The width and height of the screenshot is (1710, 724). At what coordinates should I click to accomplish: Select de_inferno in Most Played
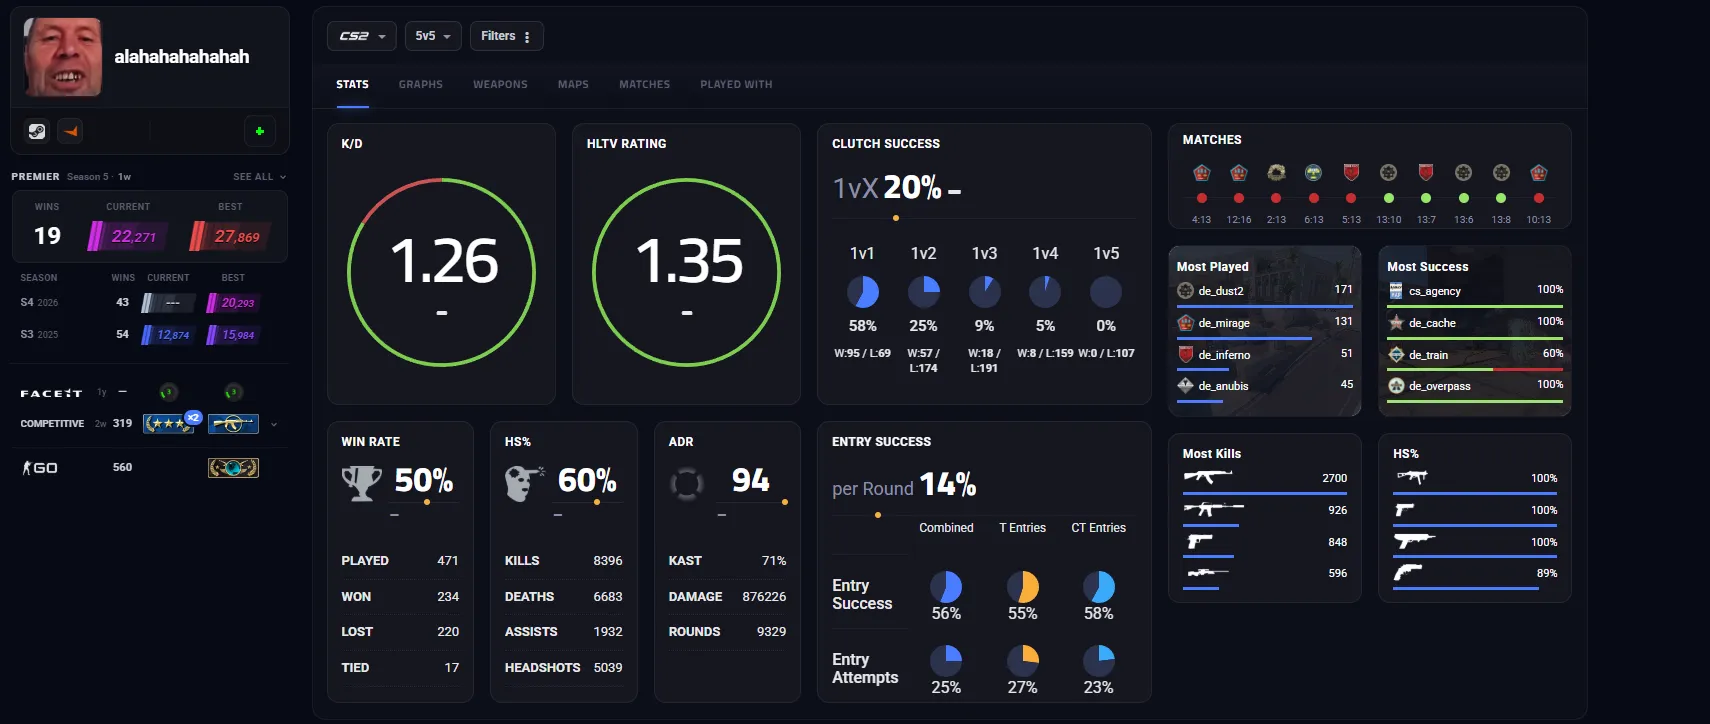pyautogui.click(x=1265, y=356)
